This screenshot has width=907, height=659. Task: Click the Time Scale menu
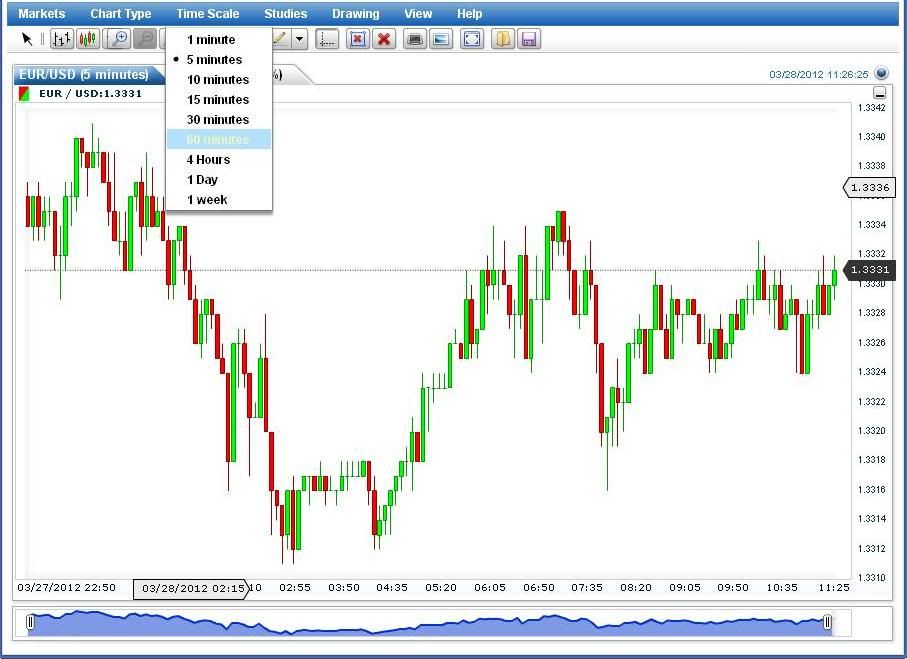click(208, 14)
